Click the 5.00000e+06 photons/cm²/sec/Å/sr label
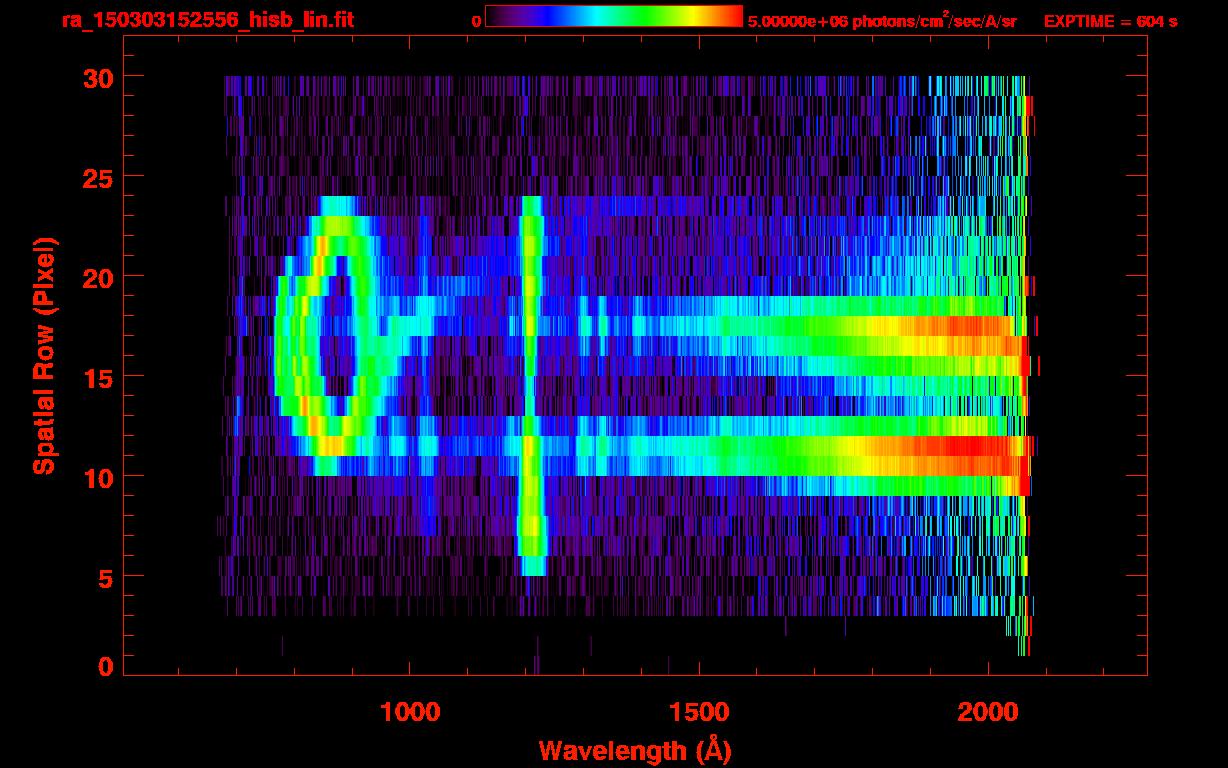The height and width of the screenshot is (768, 1228). (882, 20)
